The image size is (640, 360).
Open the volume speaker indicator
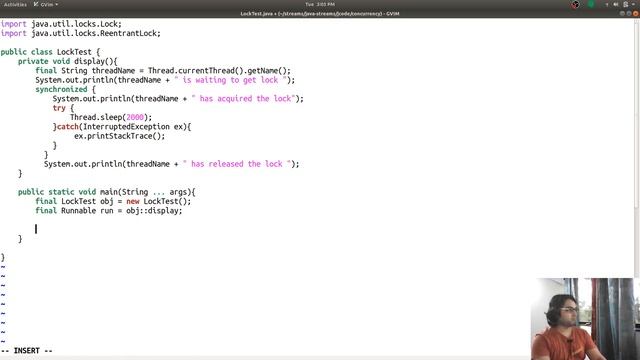(x=616, y=4)
